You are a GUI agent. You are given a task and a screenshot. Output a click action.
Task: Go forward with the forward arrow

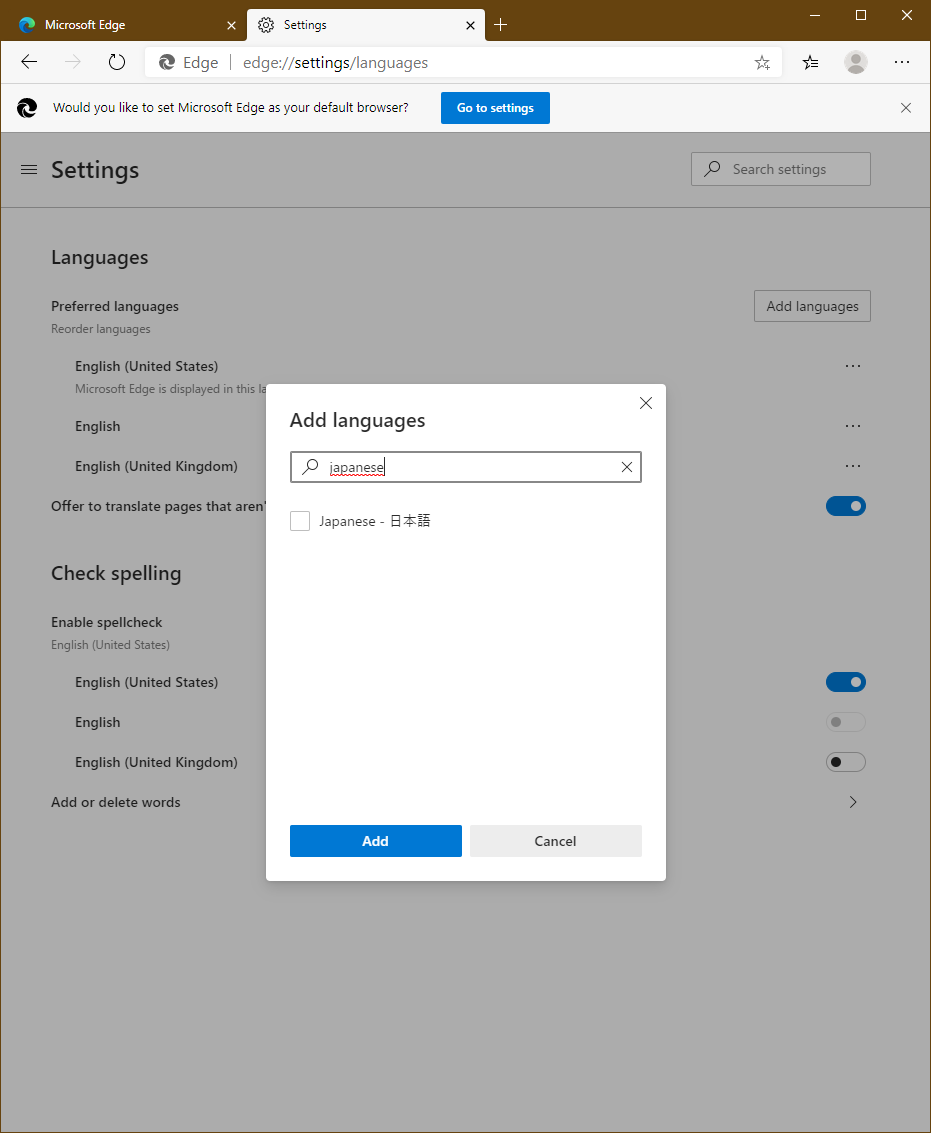[72, 62]
